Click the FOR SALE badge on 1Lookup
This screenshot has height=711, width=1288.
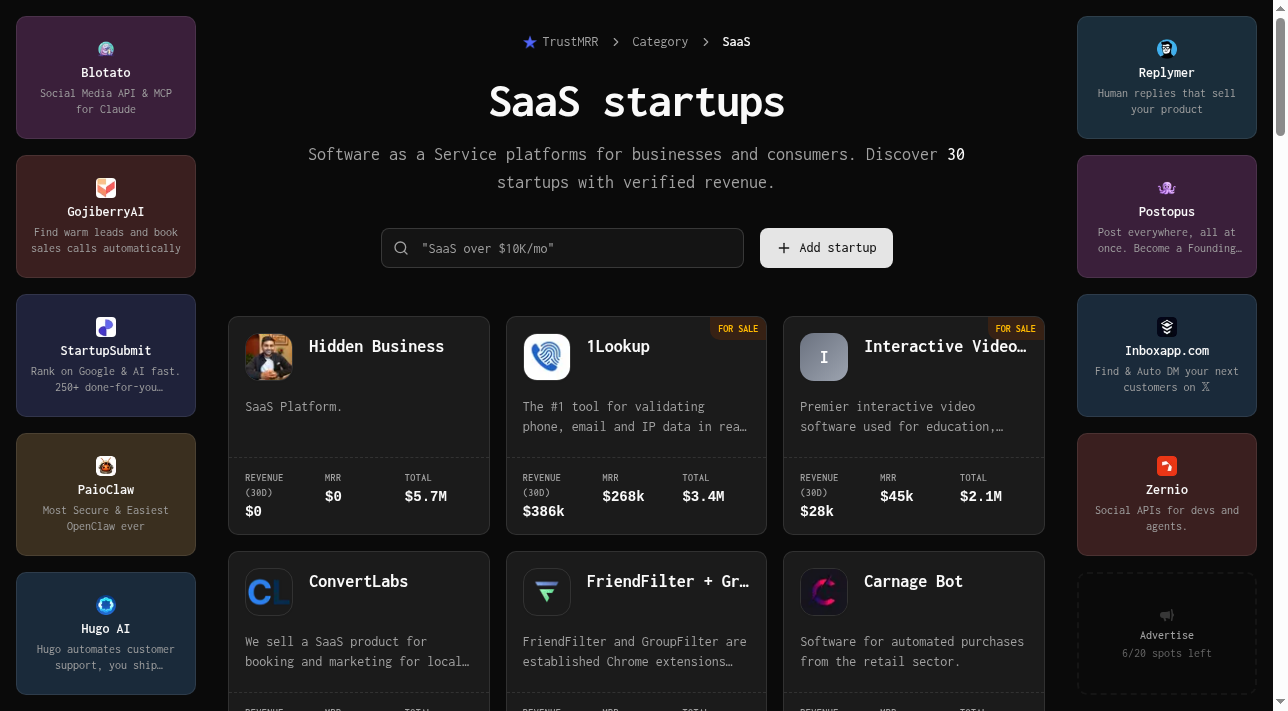[738, 329]
